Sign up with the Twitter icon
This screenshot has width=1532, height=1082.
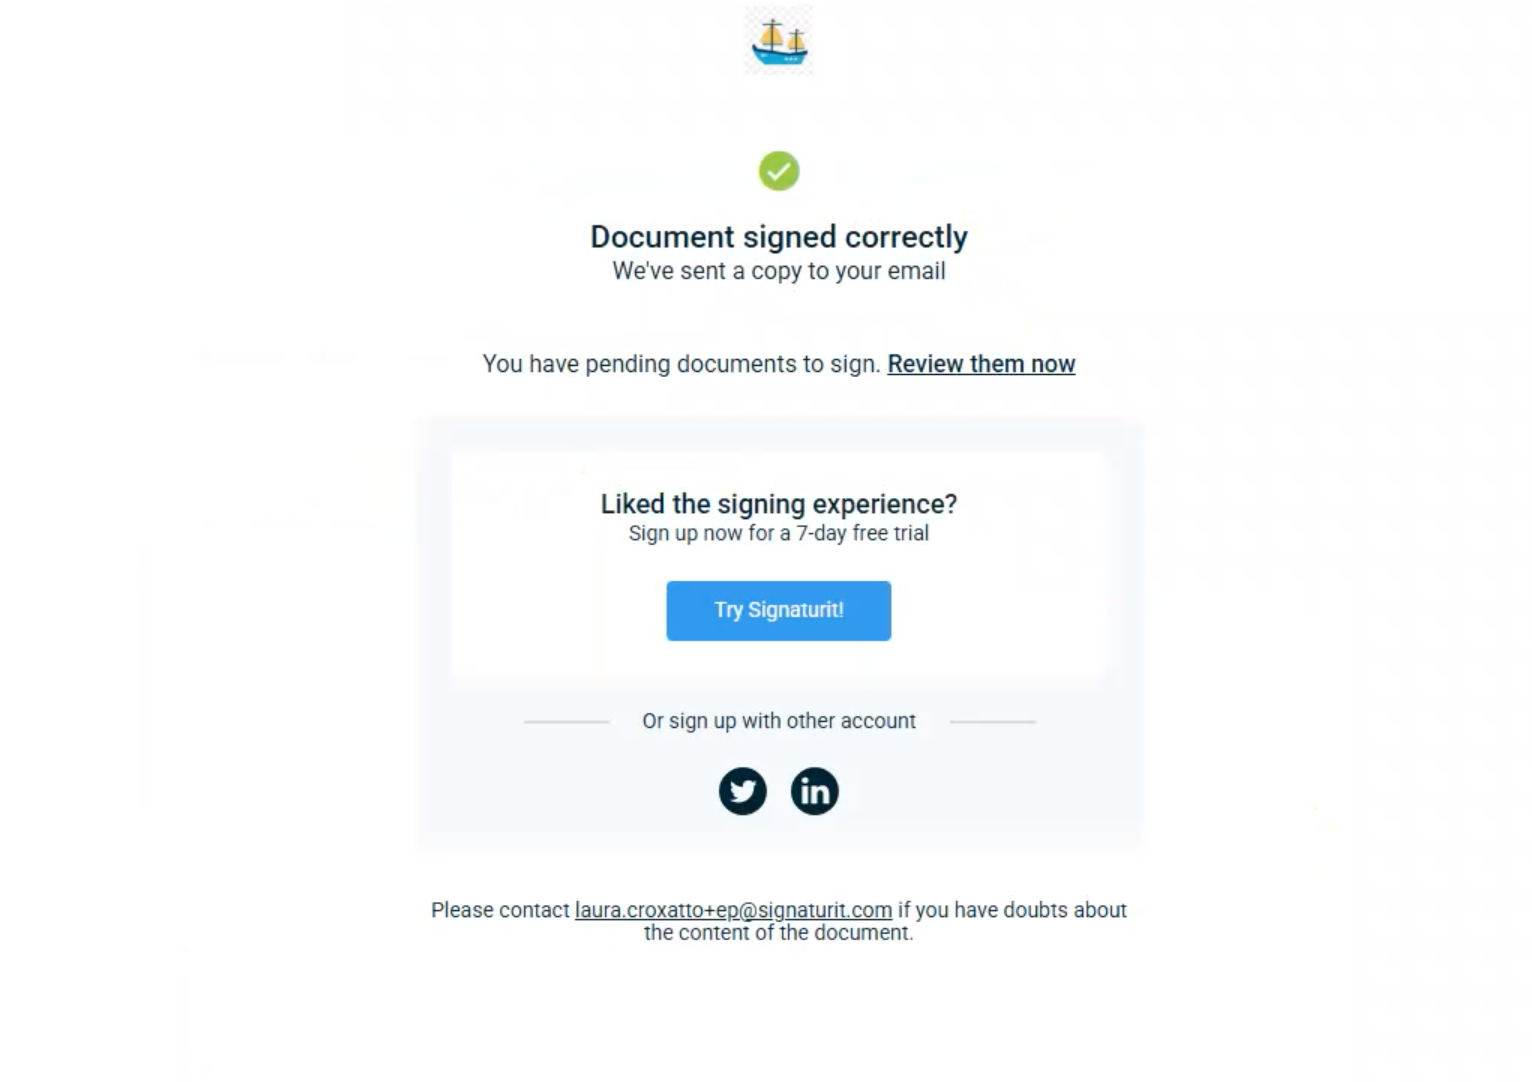point(742,791)
